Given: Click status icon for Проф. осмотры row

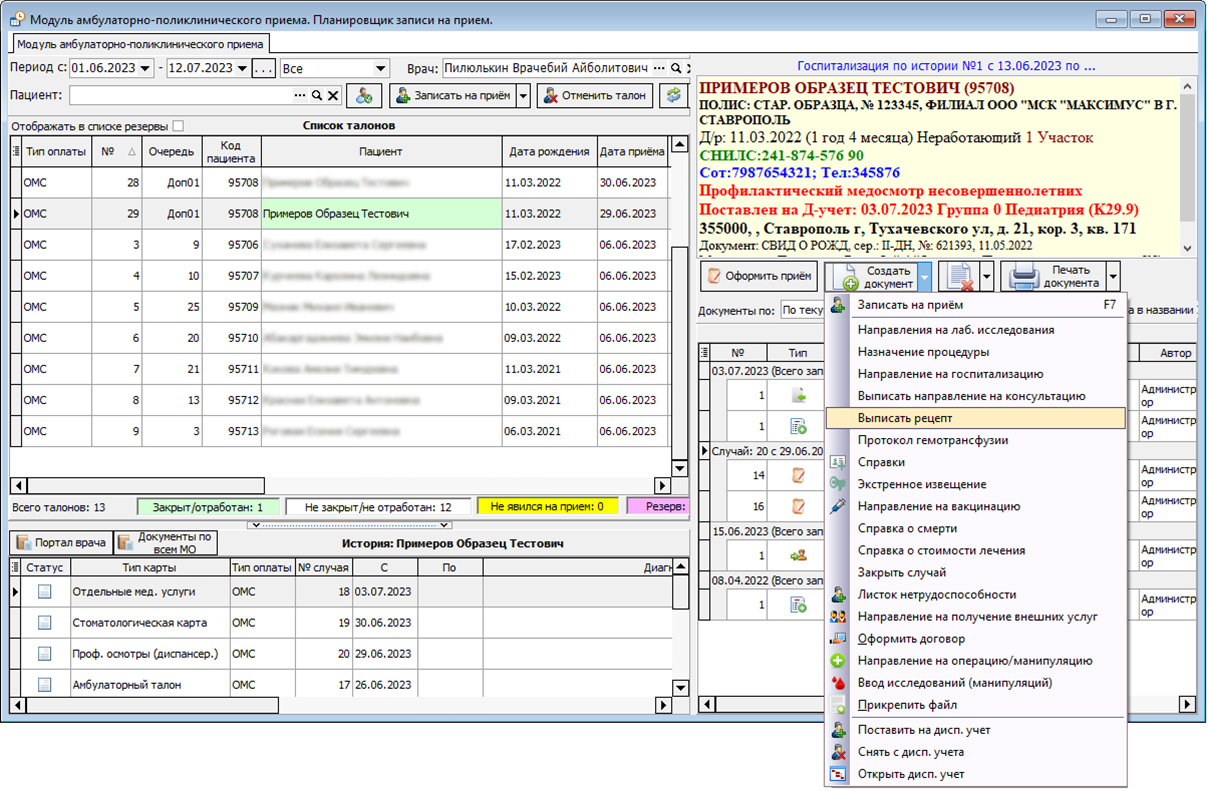Looking at the screenshot, I should pos(44,654).
